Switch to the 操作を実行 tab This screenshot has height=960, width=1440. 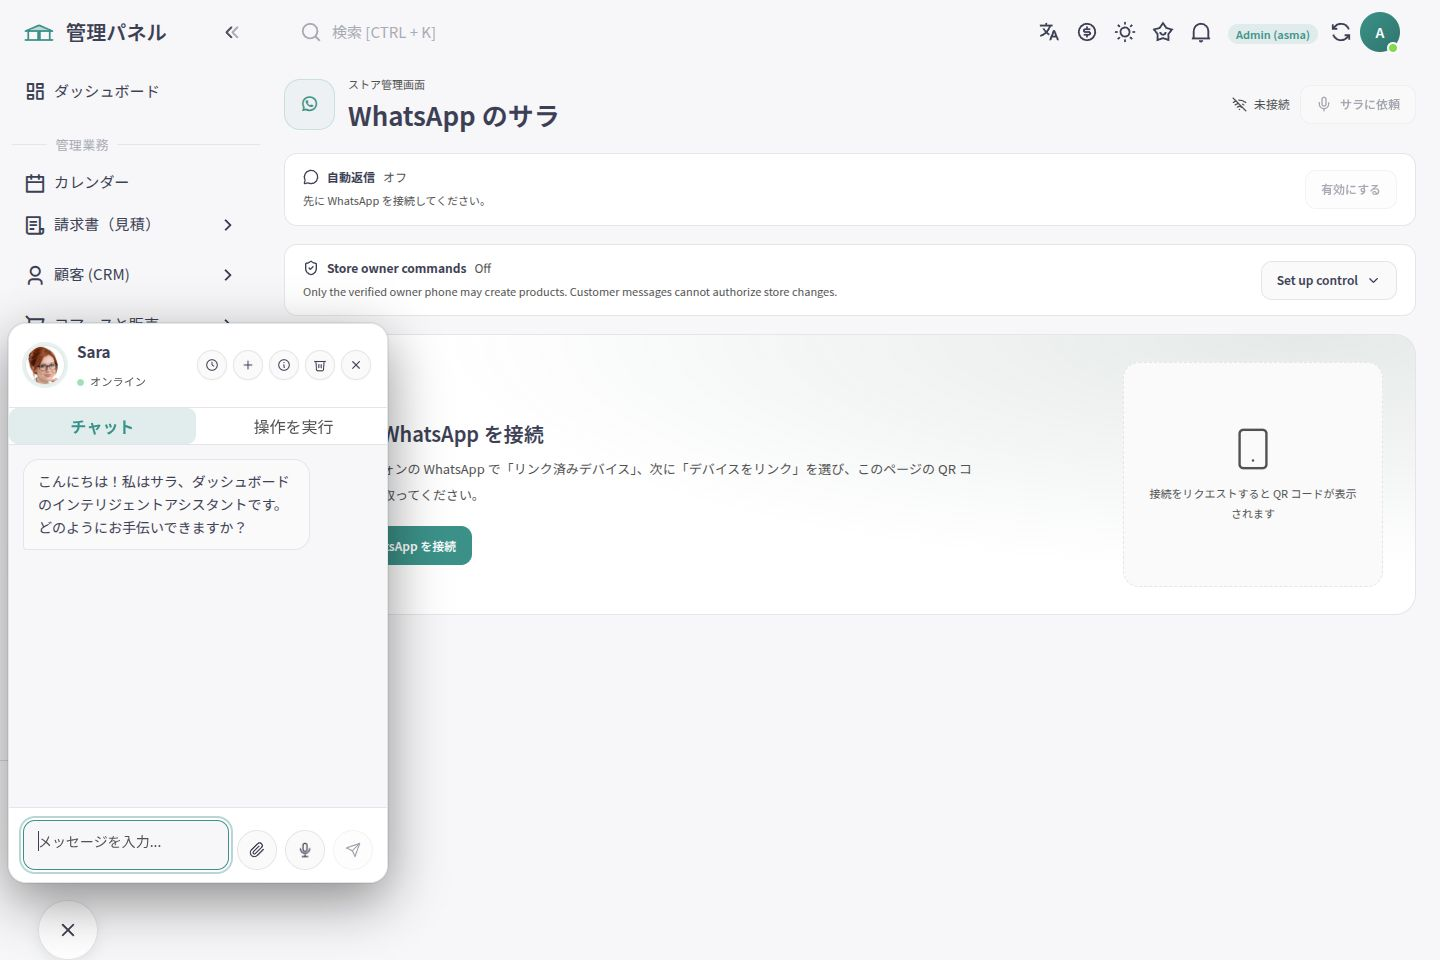(293, 427)
